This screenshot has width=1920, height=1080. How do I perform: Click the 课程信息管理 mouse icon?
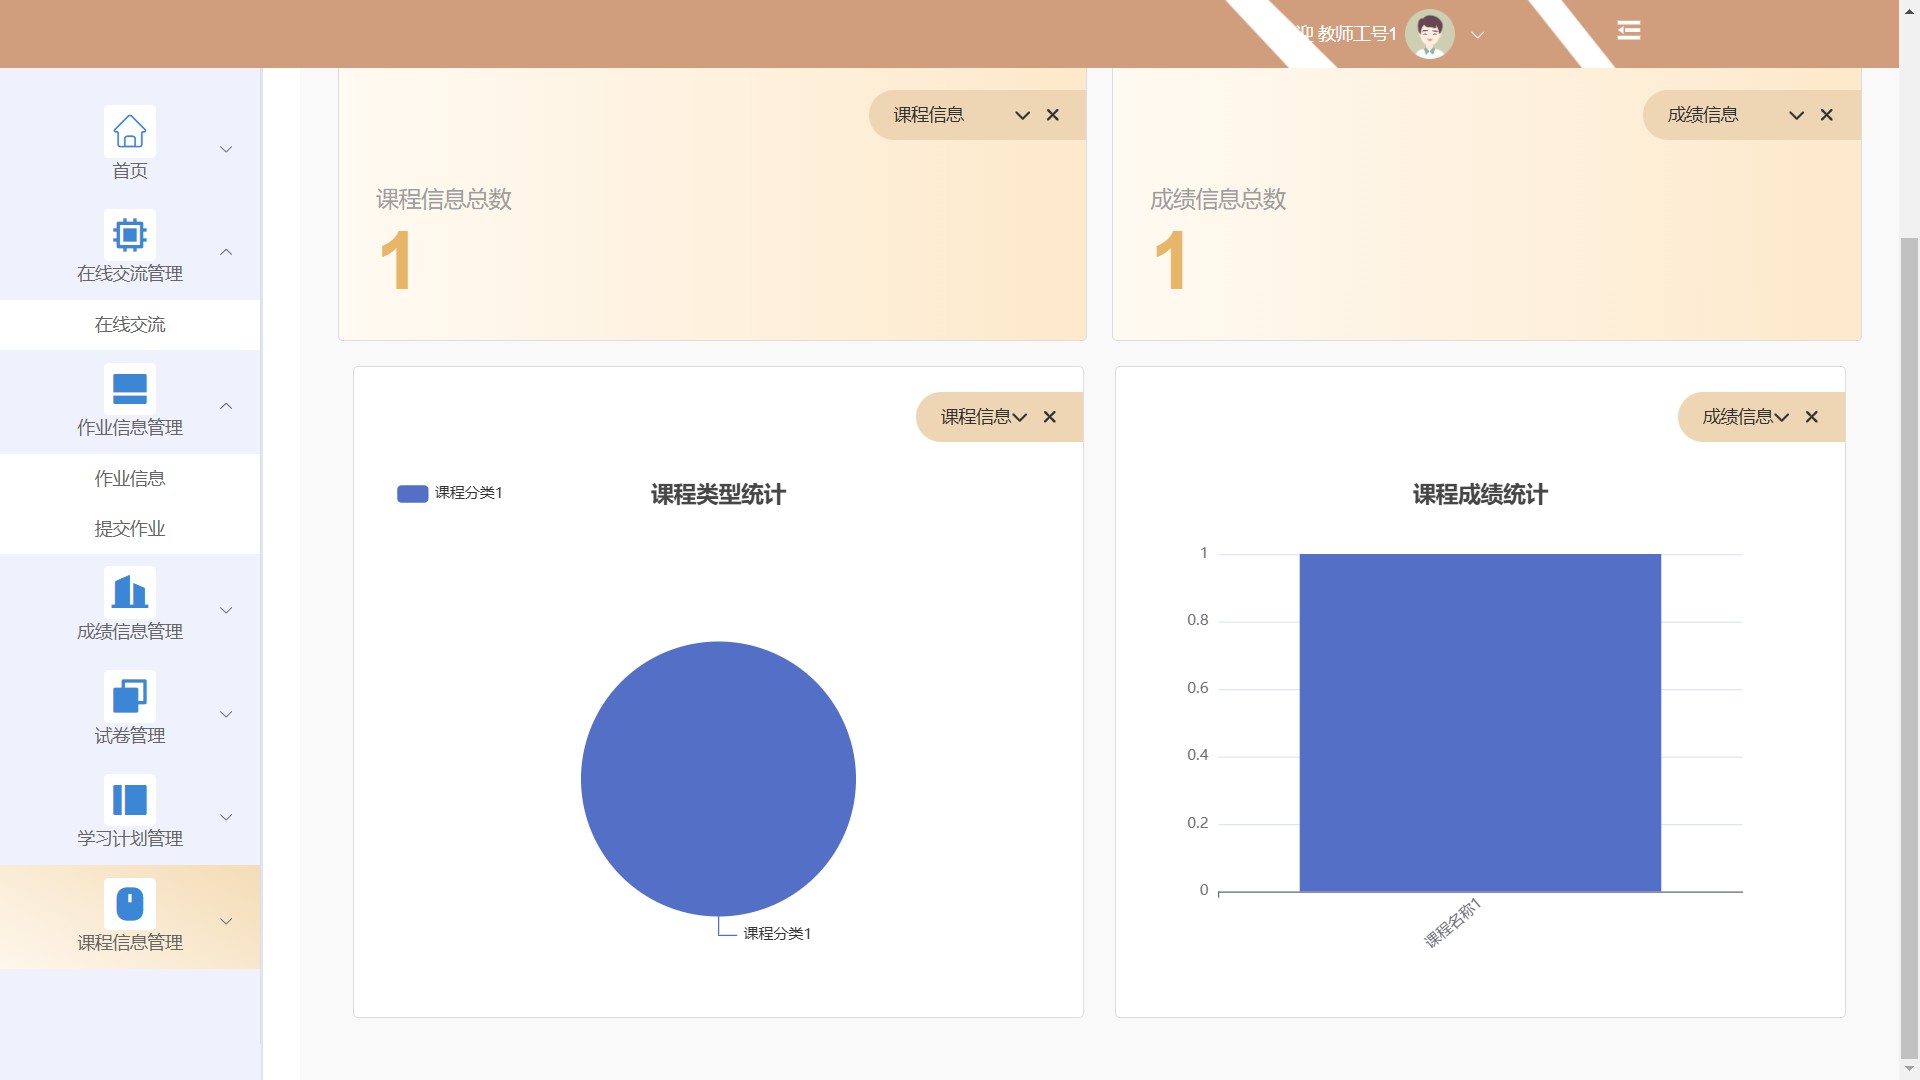[129, 904]
